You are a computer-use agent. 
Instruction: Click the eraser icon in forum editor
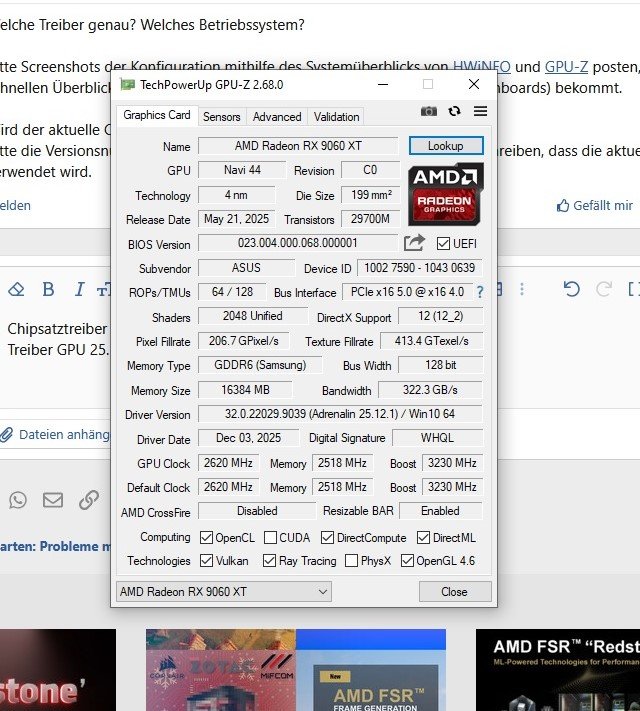[x=16, y=289]
